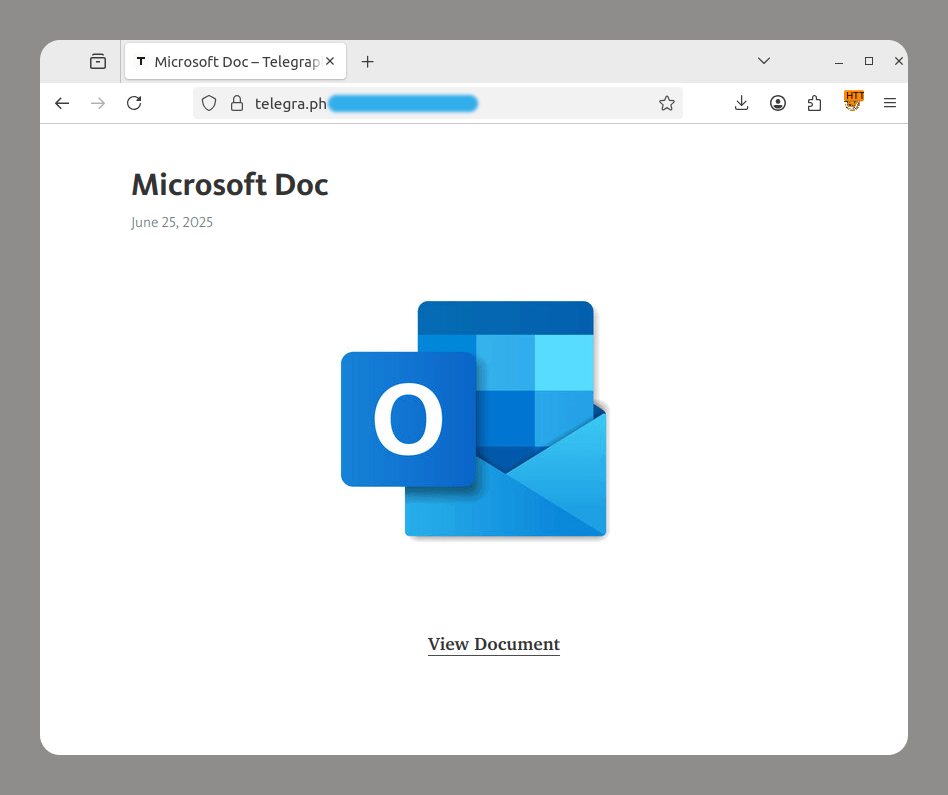Click the June 25, 2025 date text

(x=172, y=222)
